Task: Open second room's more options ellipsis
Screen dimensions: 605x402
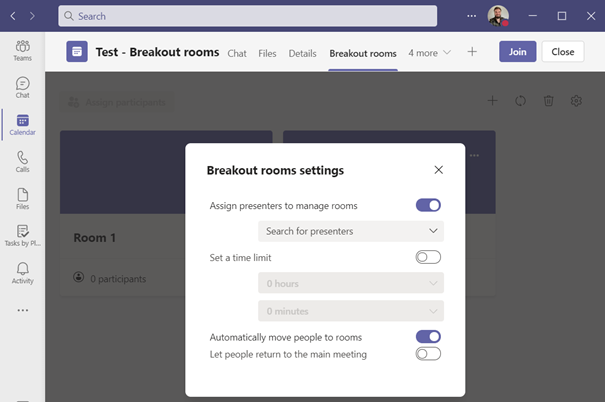Action: 474,155
